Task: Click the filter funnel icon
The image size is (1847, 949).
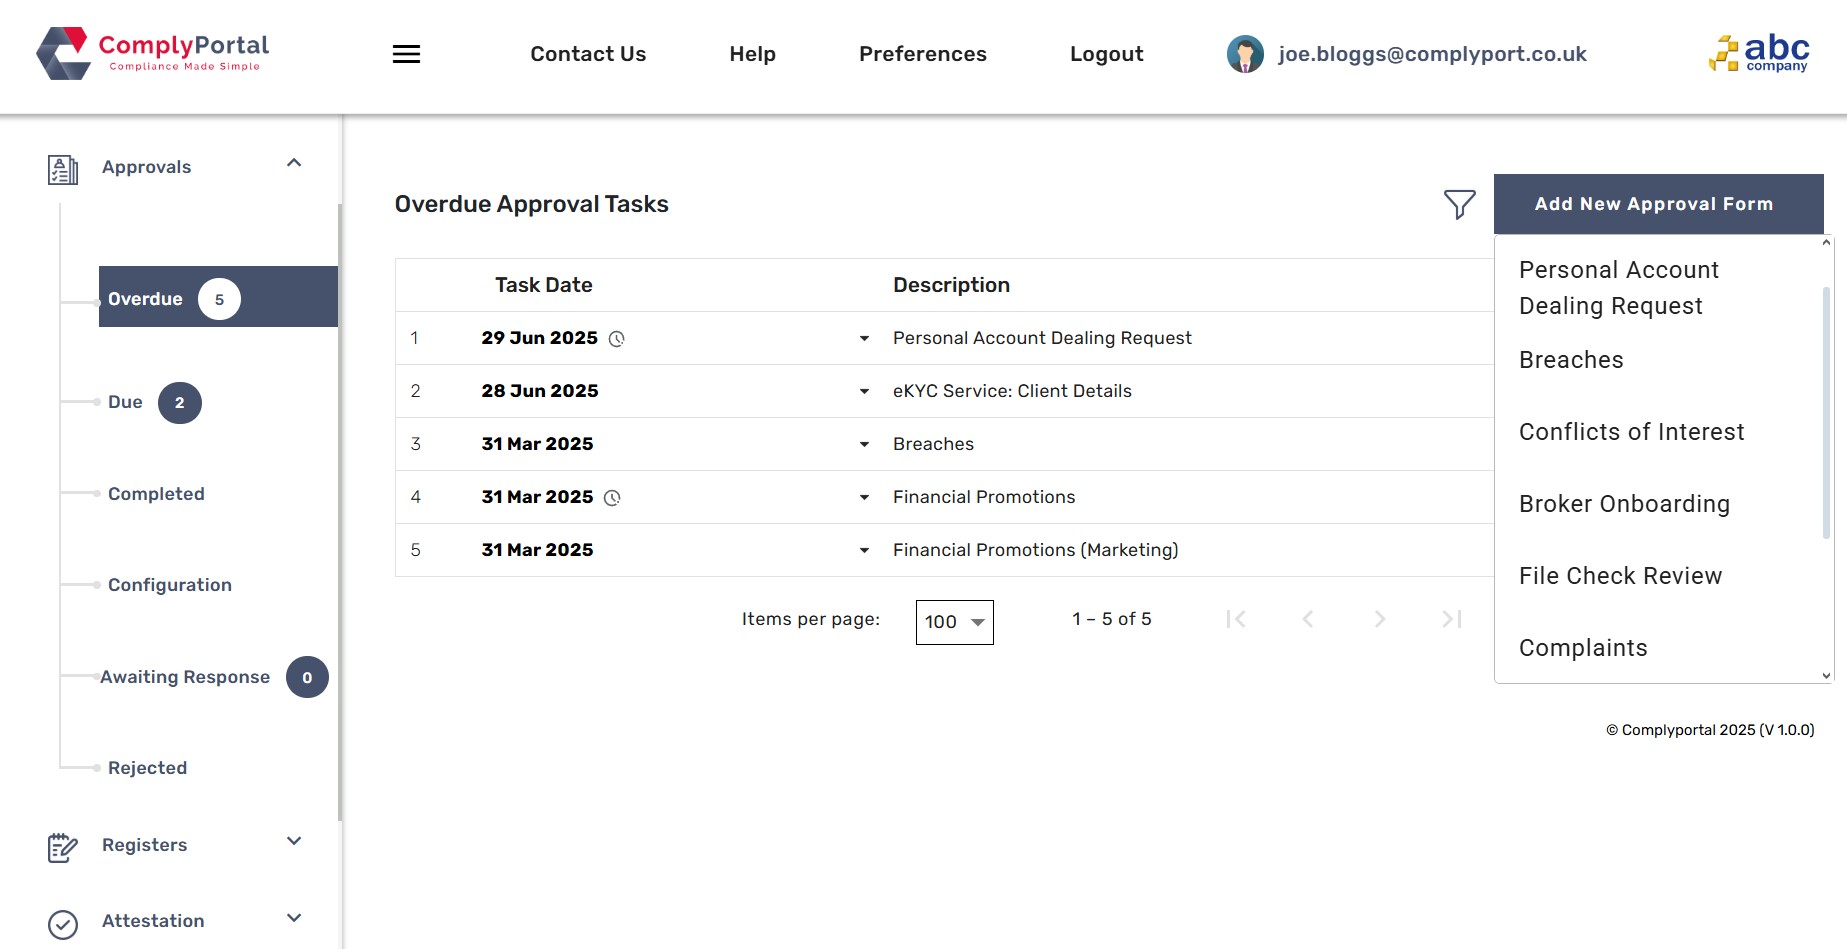Action: 1459,204
